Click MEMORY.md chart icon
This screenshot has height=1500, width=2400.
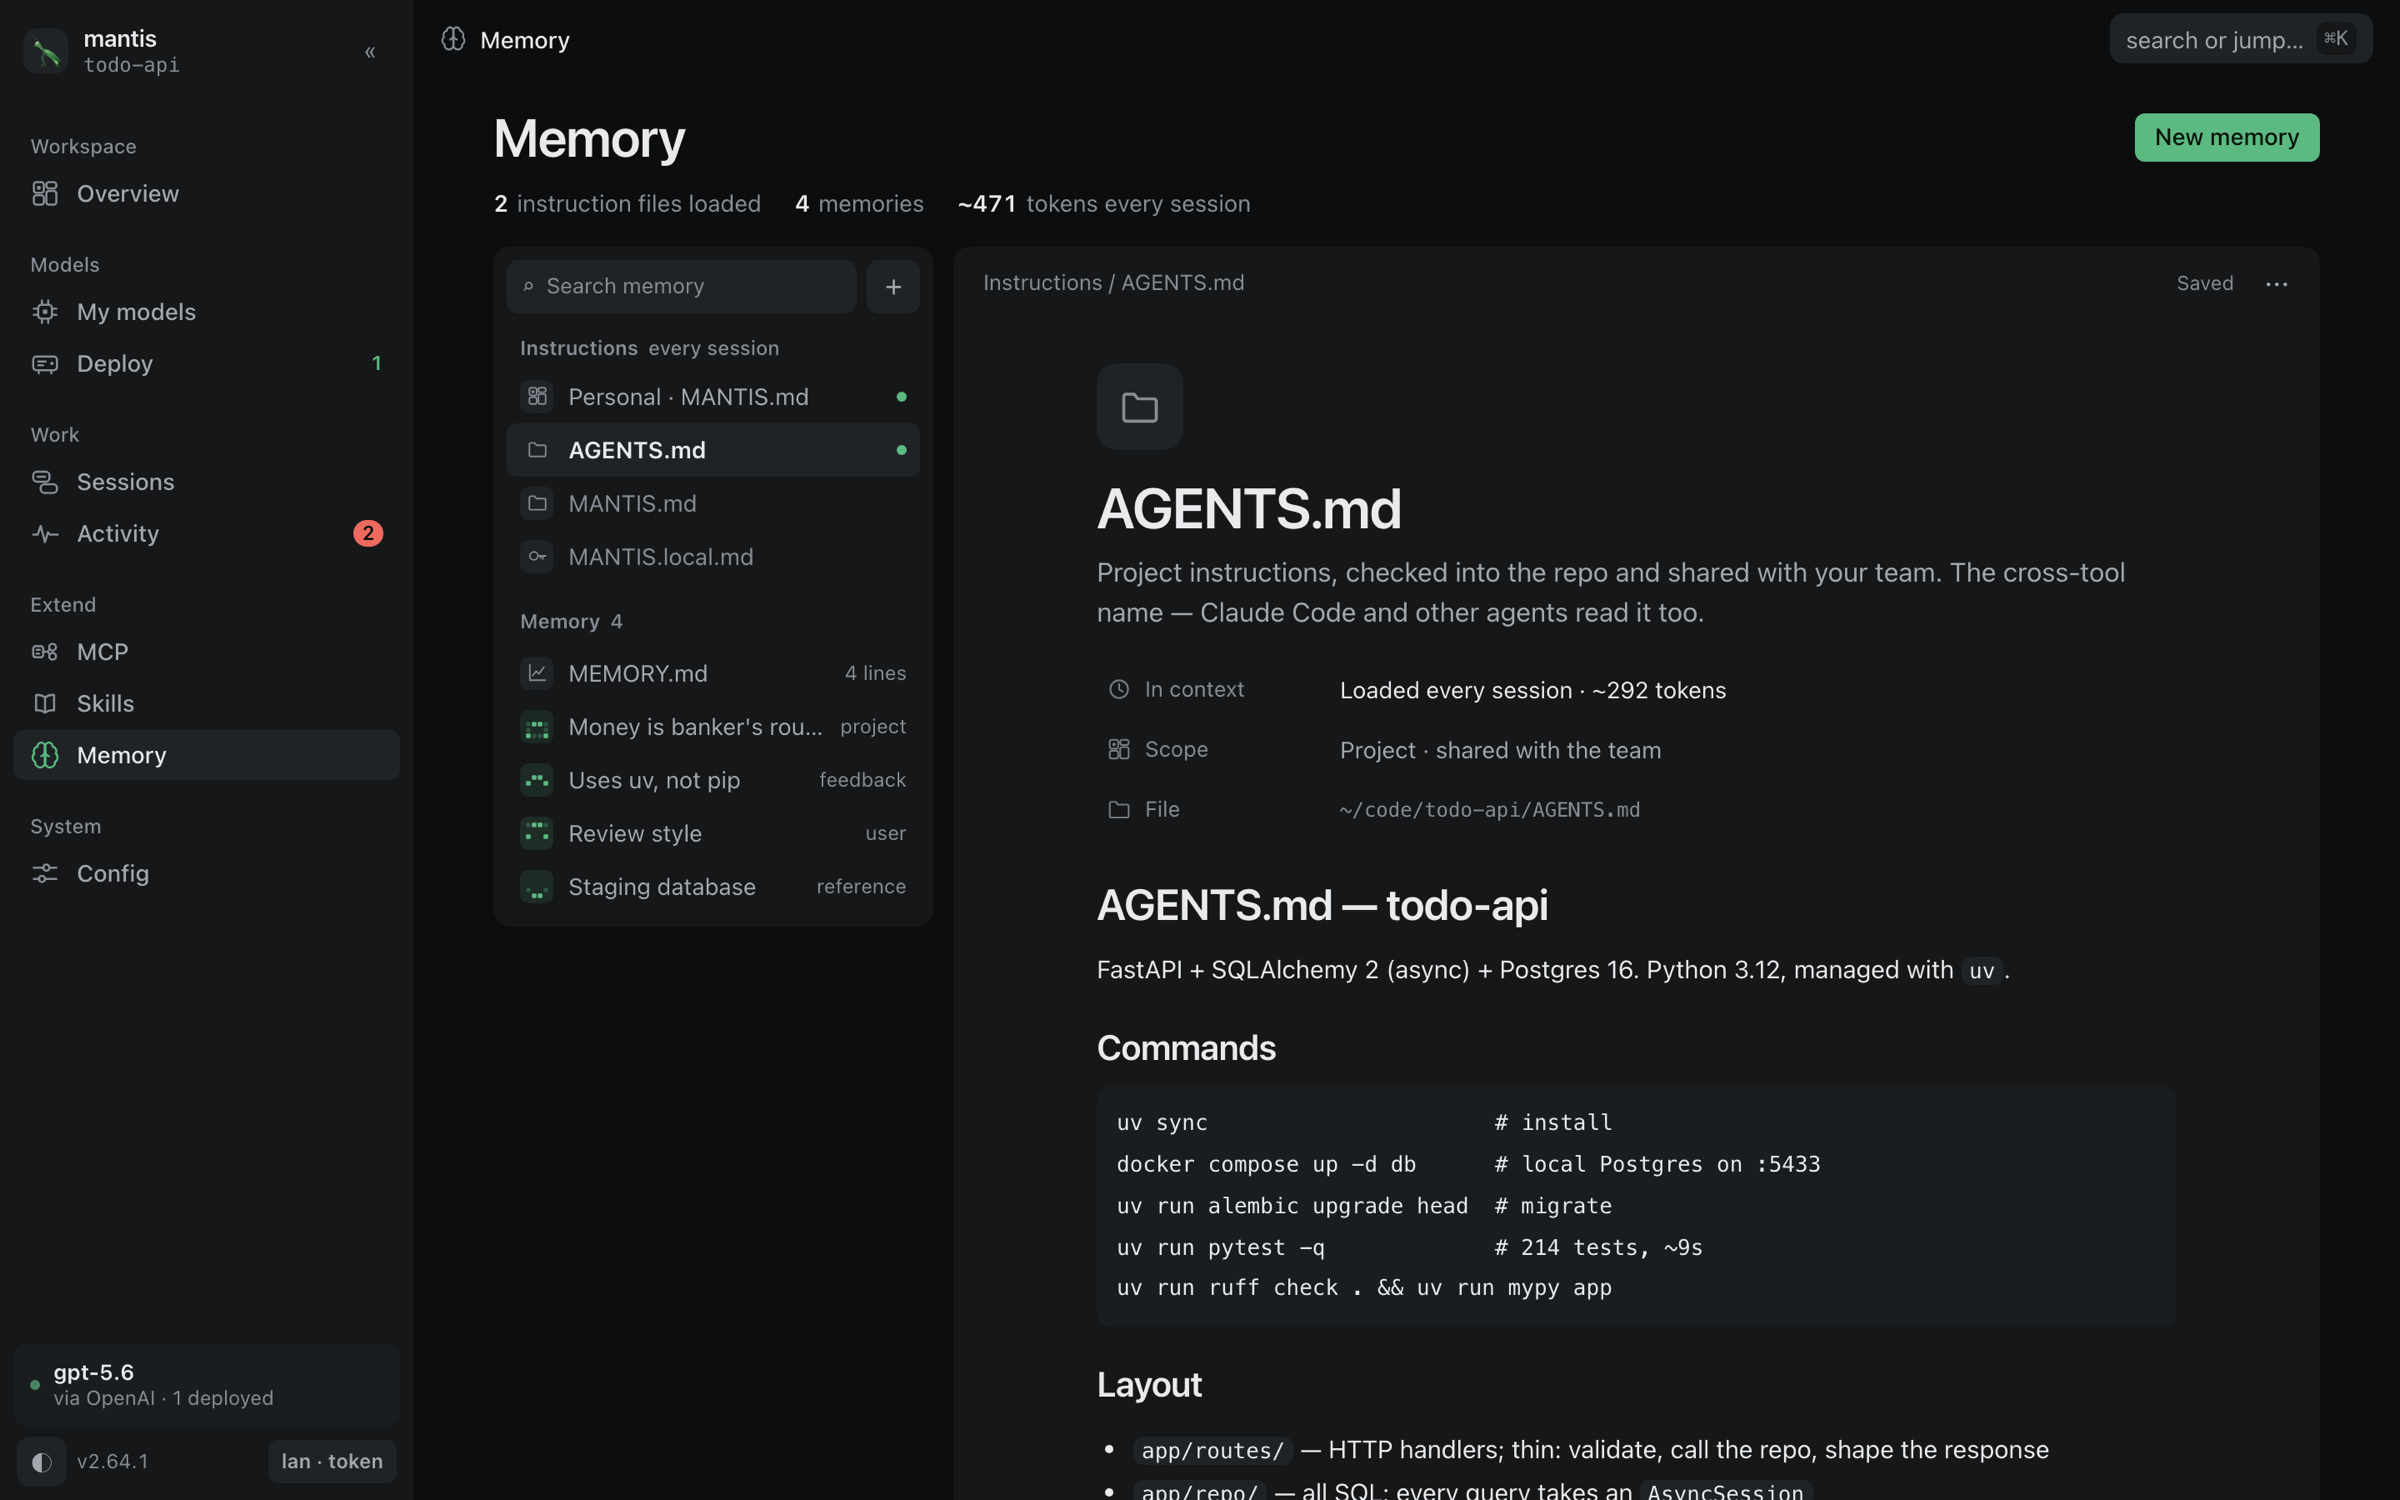click(537, 674)
